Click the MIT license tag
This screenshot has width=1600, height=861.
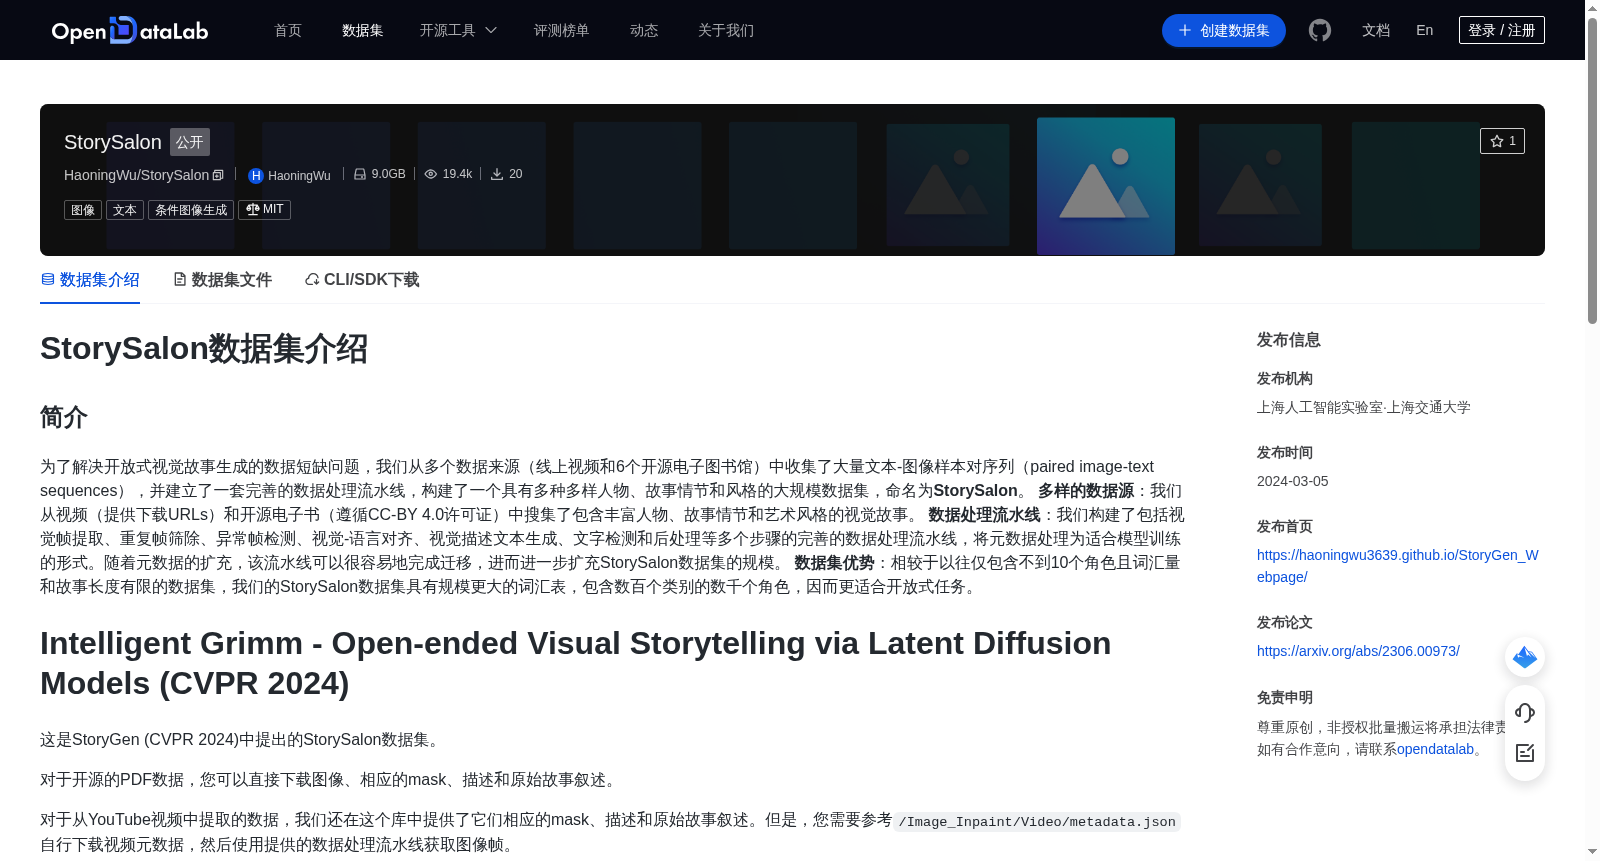[264, 210]
